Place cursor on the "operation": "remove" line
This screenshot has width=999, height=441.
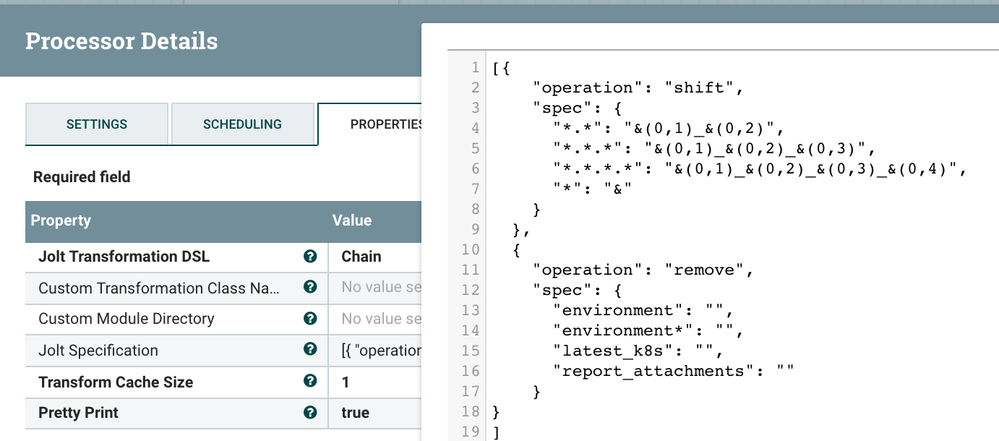tap(641, 270)
